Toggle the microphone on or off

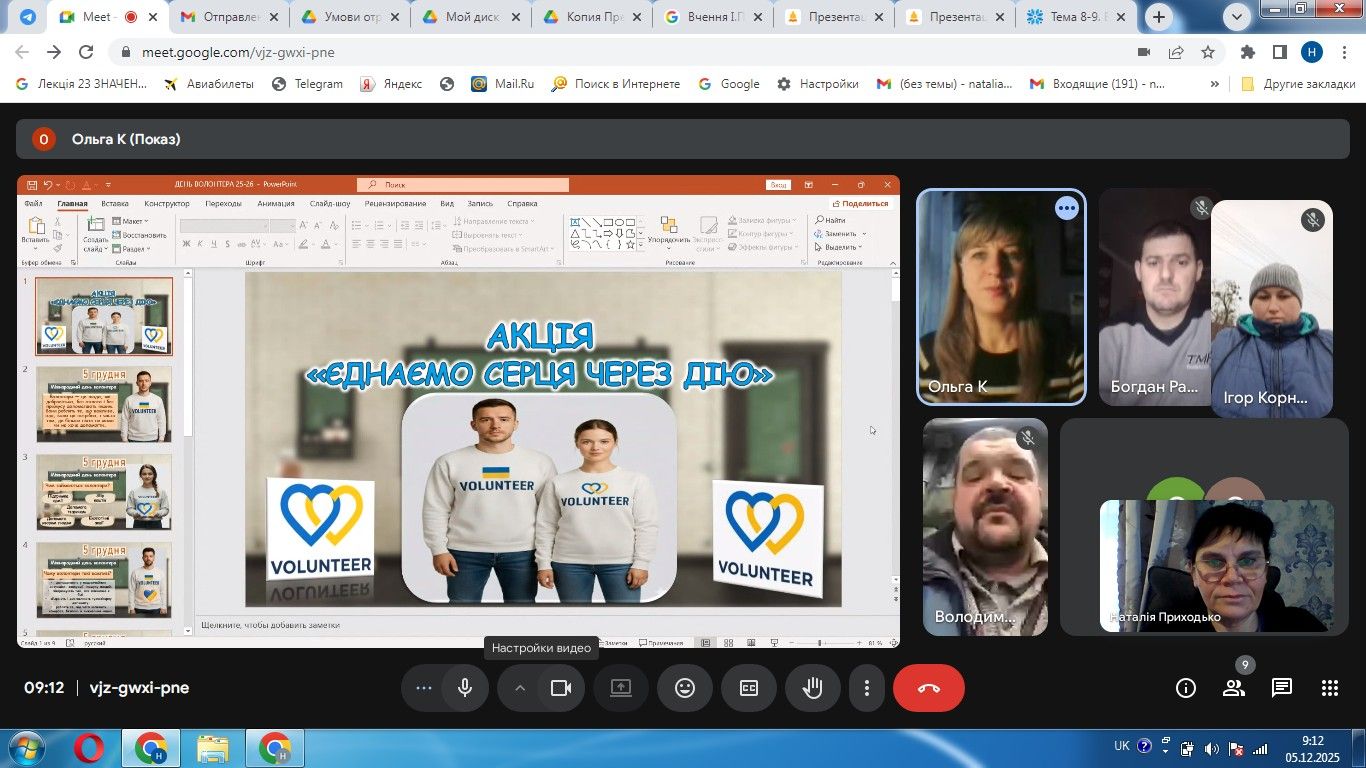465,688
